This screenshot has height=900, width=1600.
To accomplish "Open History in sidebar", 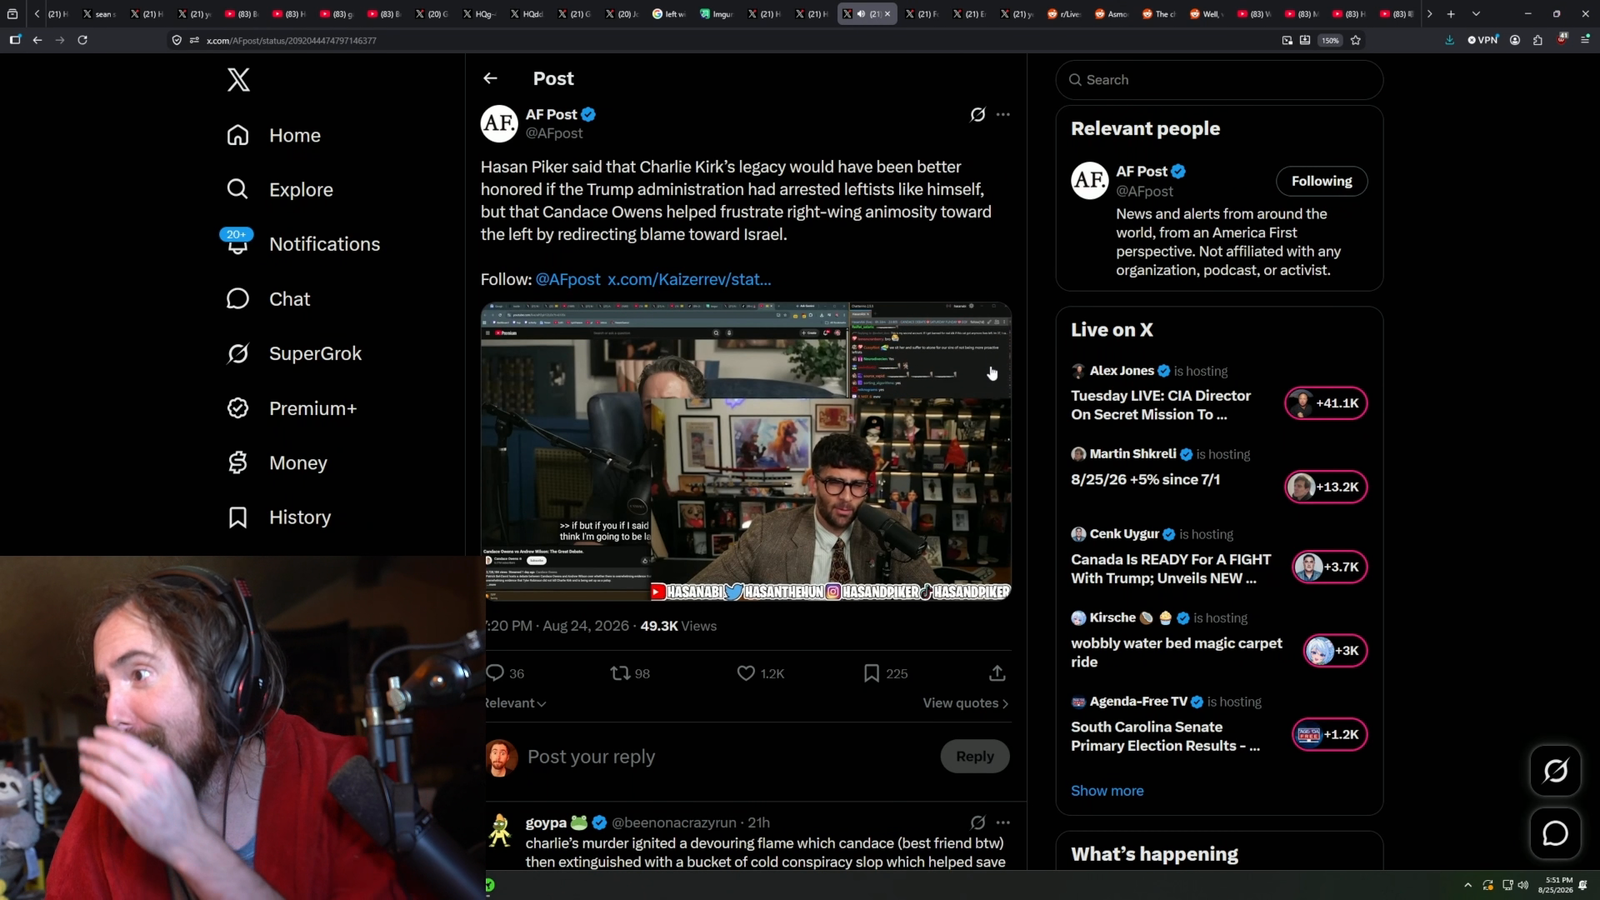I will [x=278, y=517].
